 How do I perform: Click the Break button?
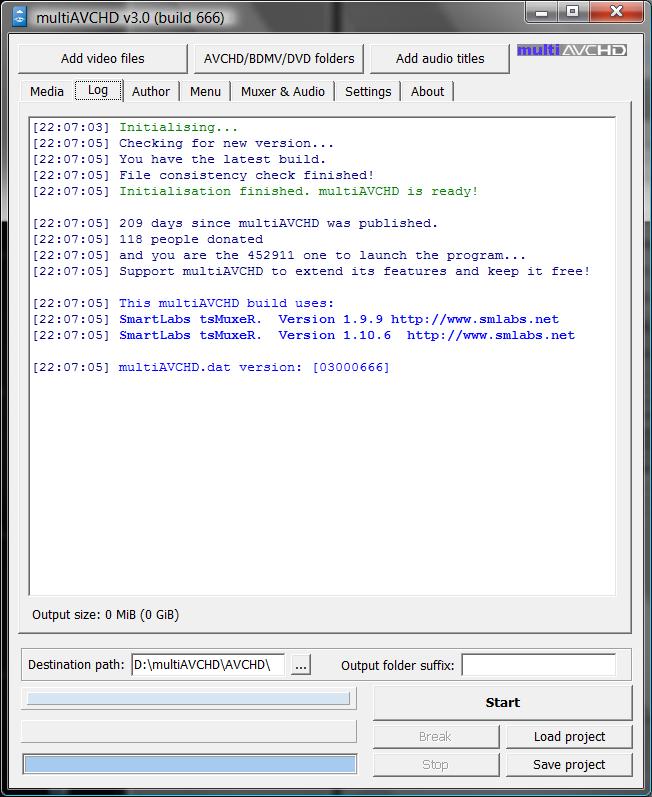(x=436, y=737)
